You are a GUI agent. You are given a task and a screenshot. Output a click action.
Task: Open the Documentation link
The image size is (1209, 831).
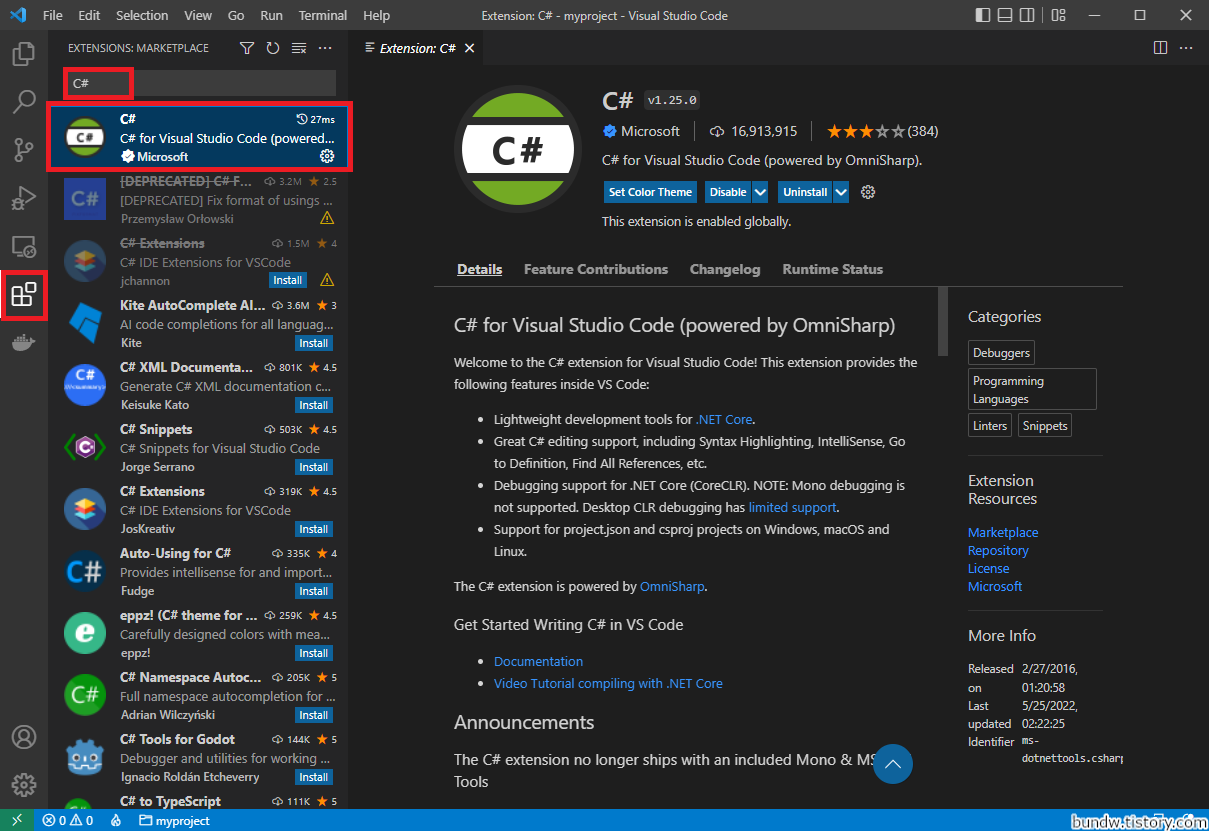(x=538, y=661)
